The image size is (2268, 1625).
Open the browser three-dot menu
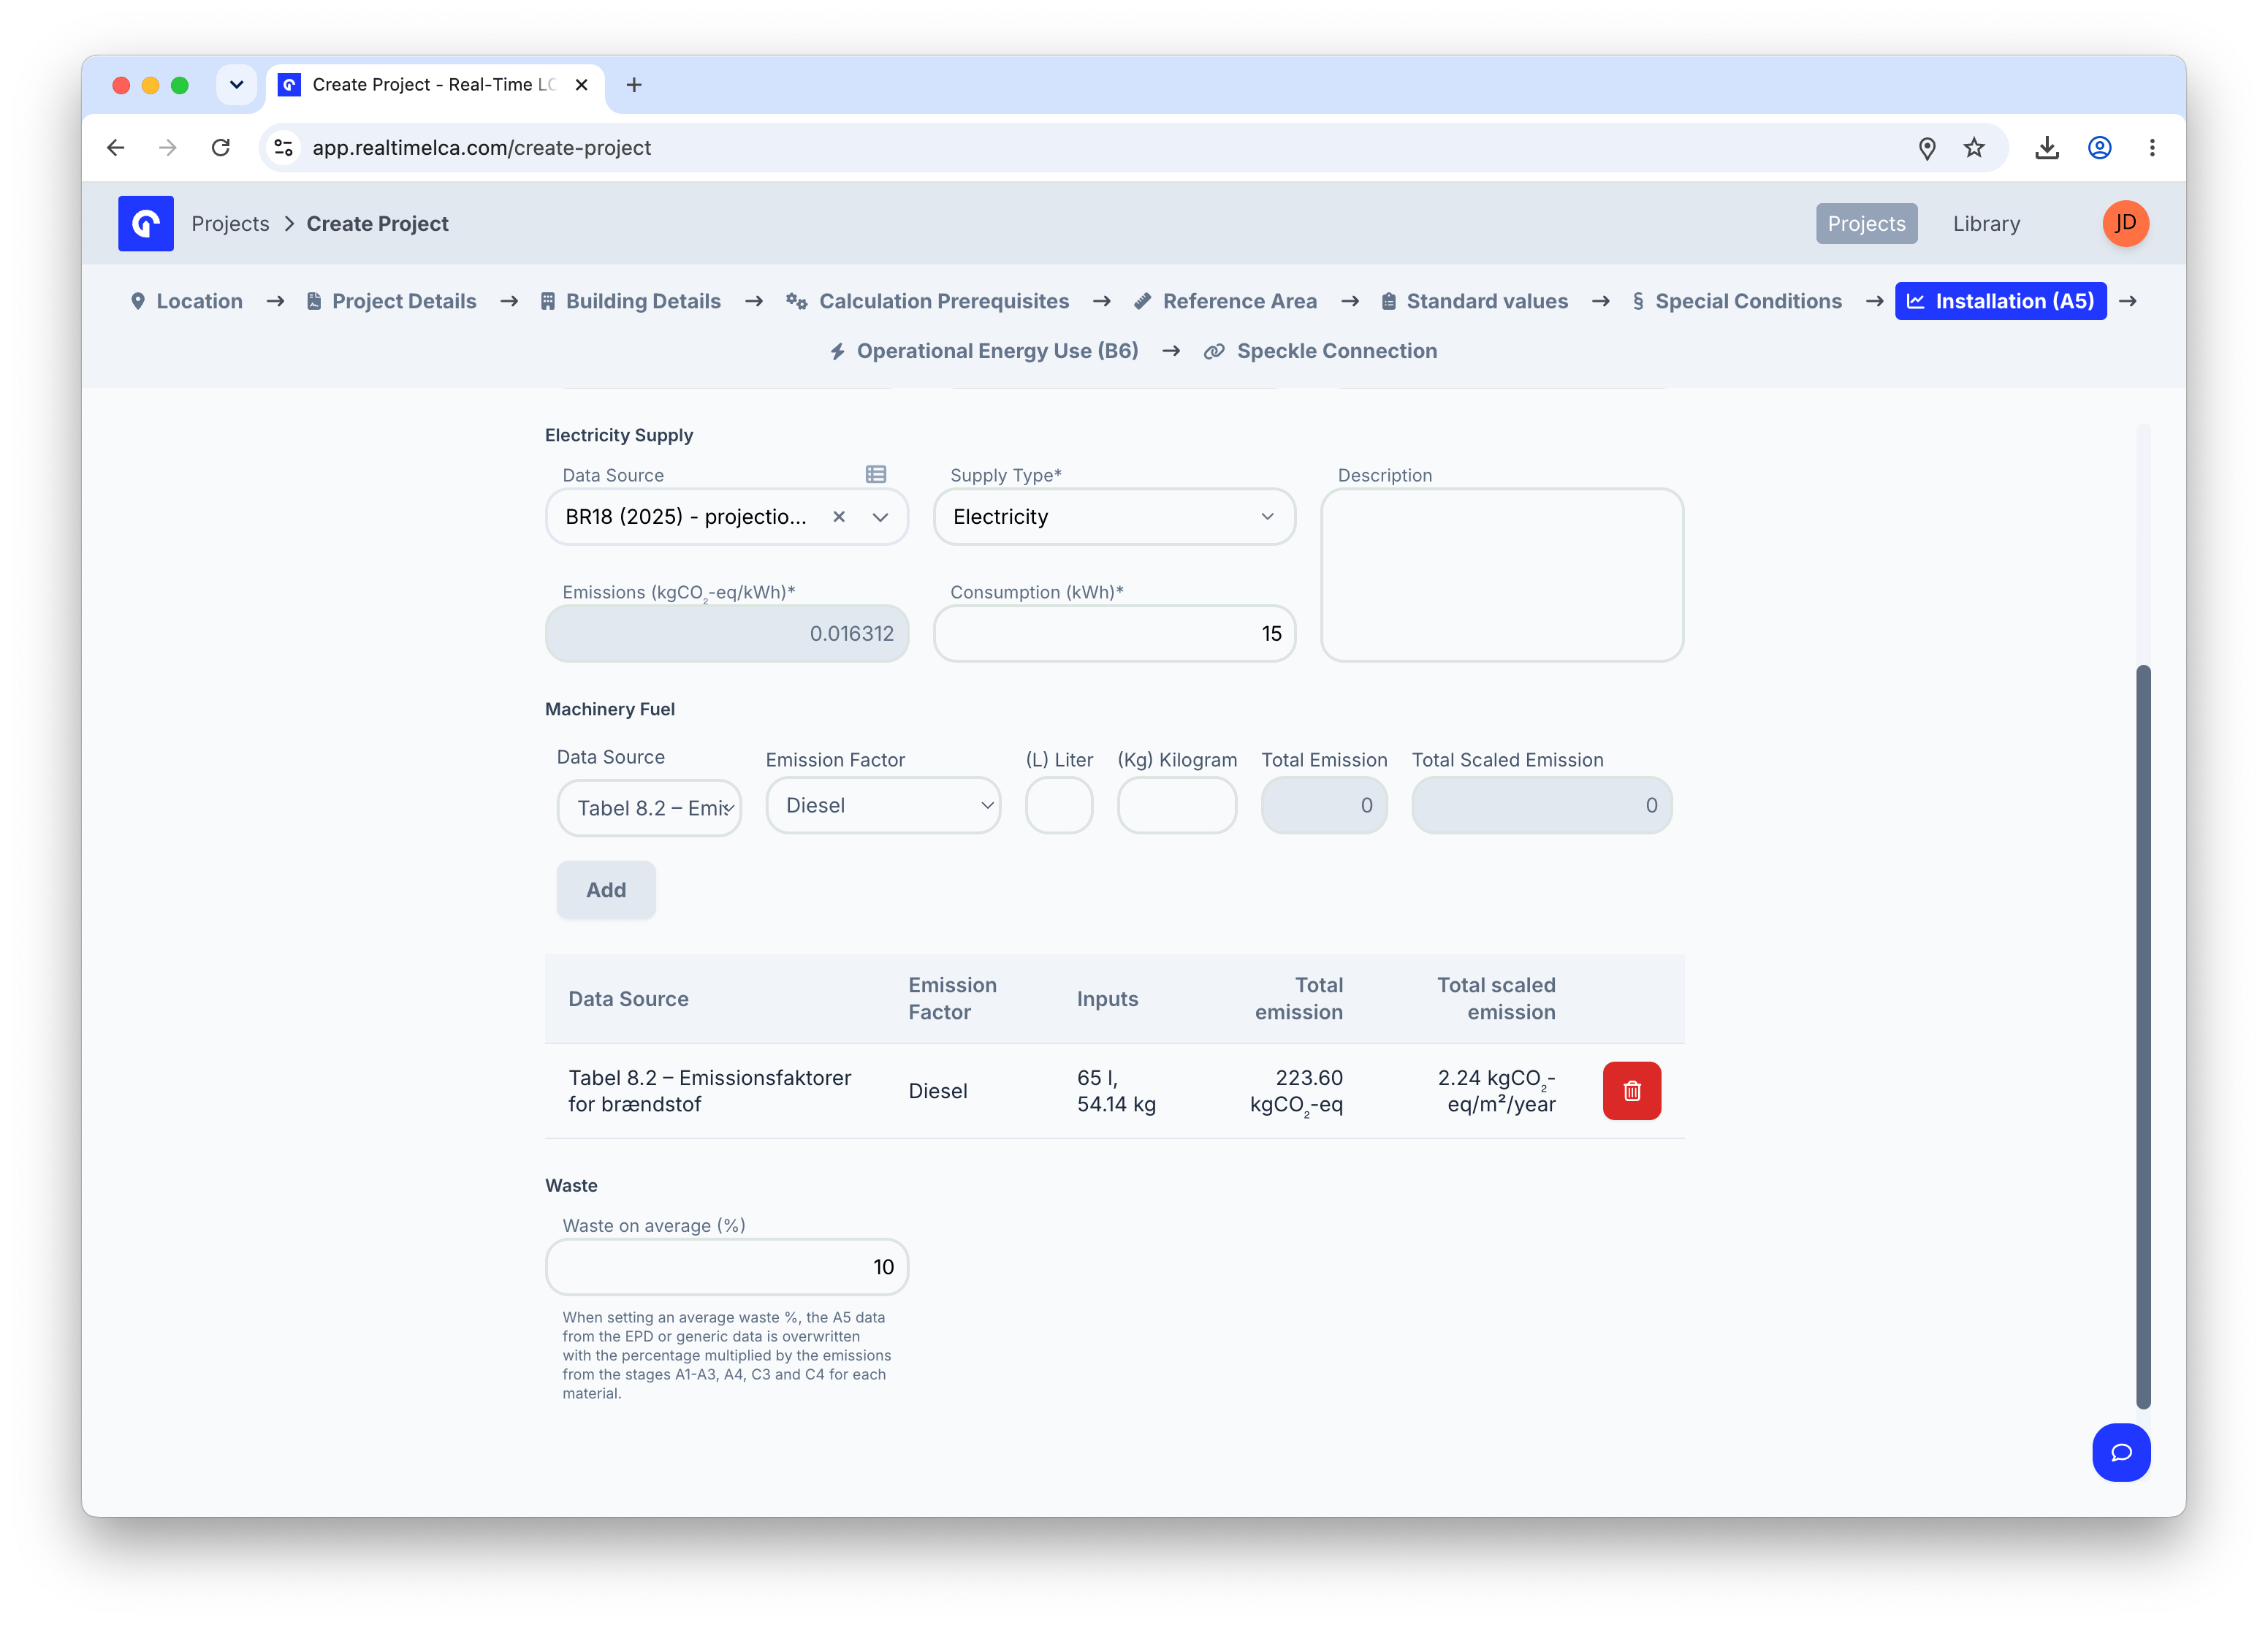2152,148
